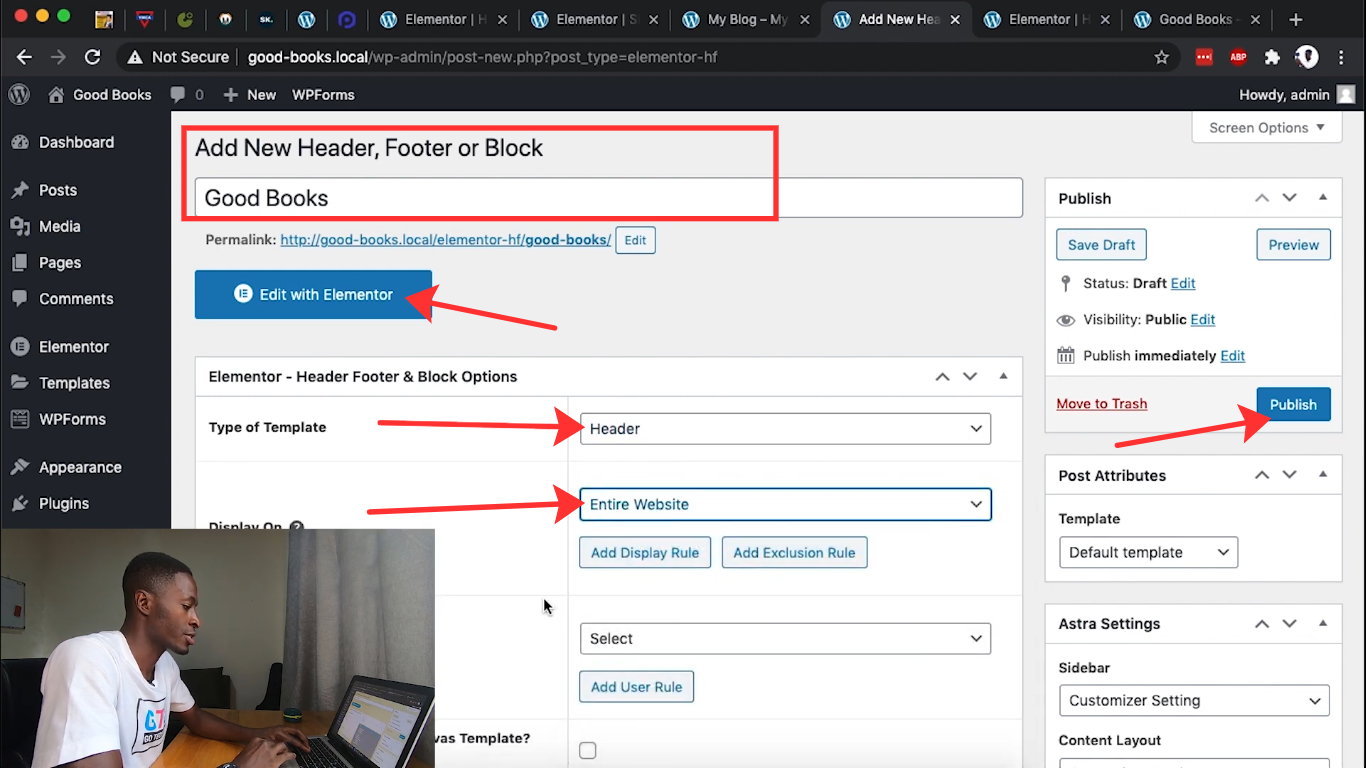Go back using the browser back arrow
The height and width of the screenshot is (768, 1366).
(25, 57)
